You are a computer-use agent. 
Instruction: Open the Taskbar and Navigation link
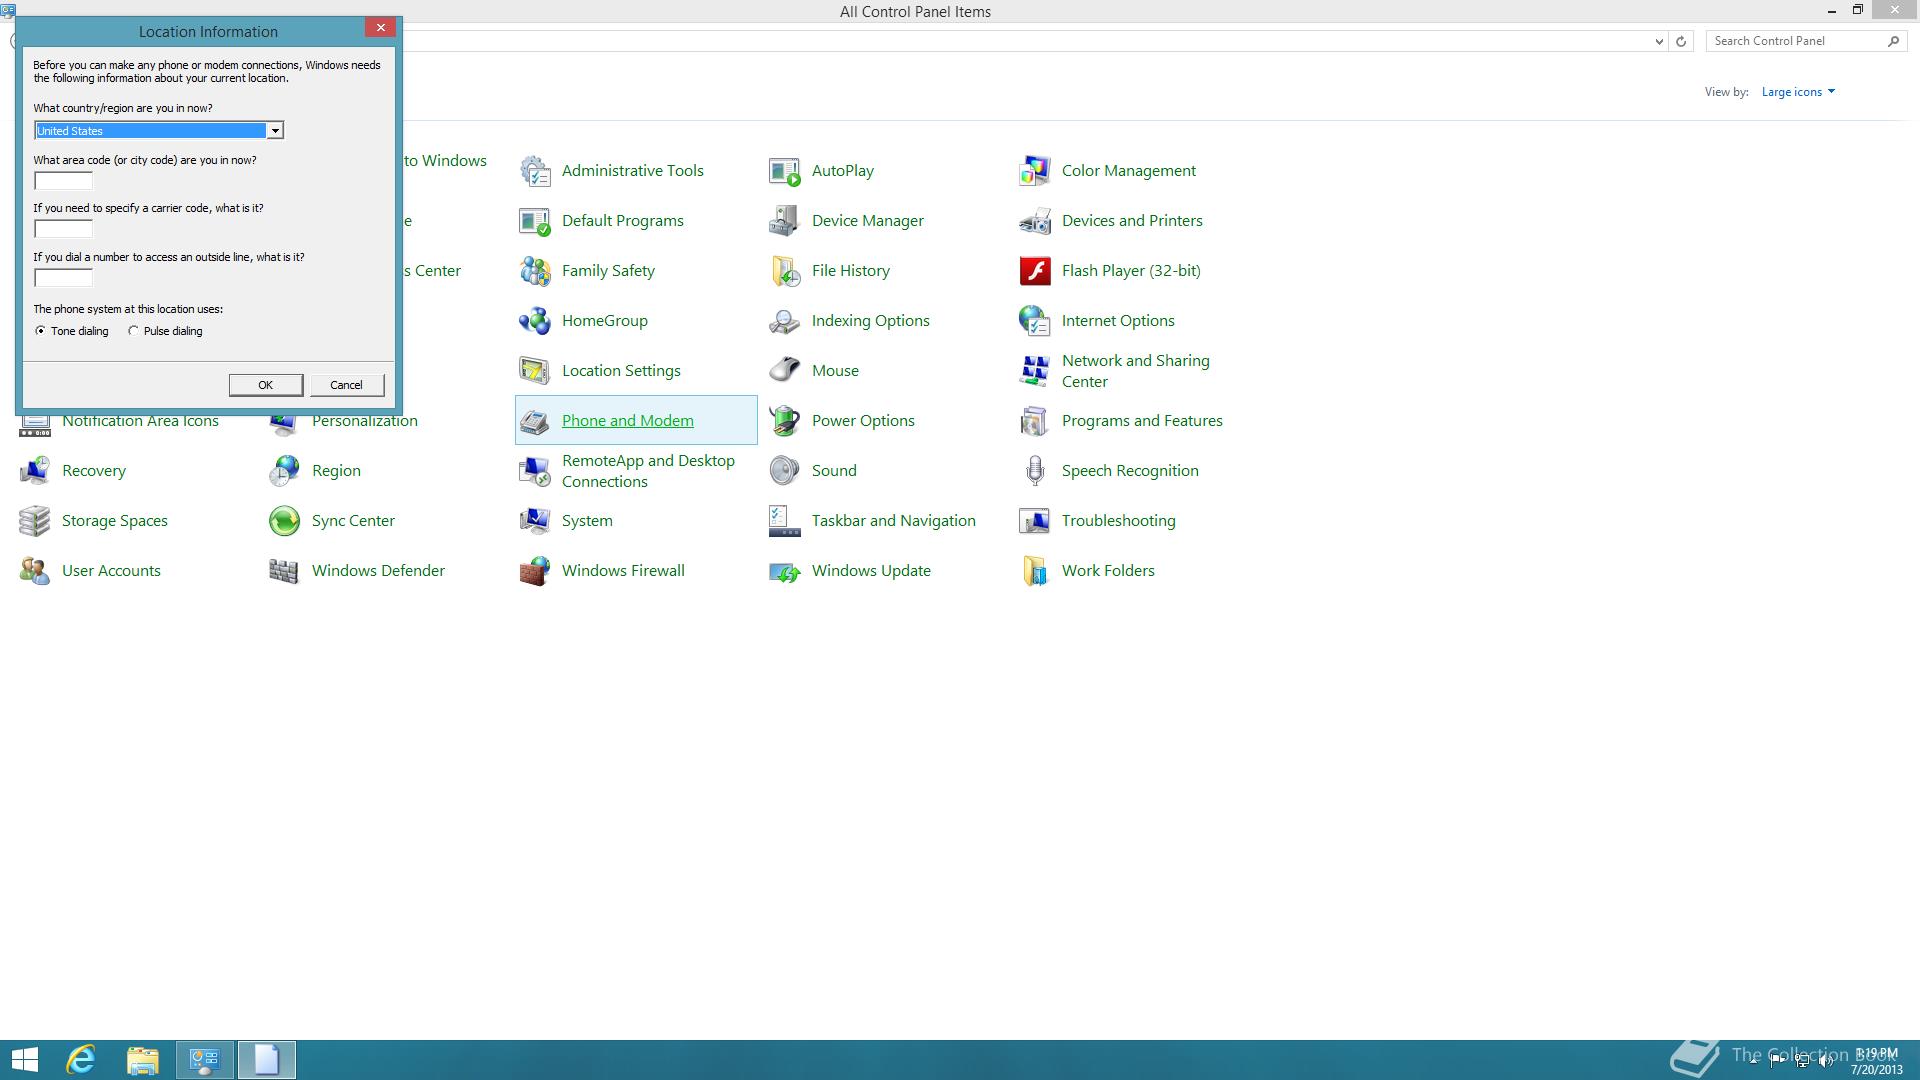[894, 521]
